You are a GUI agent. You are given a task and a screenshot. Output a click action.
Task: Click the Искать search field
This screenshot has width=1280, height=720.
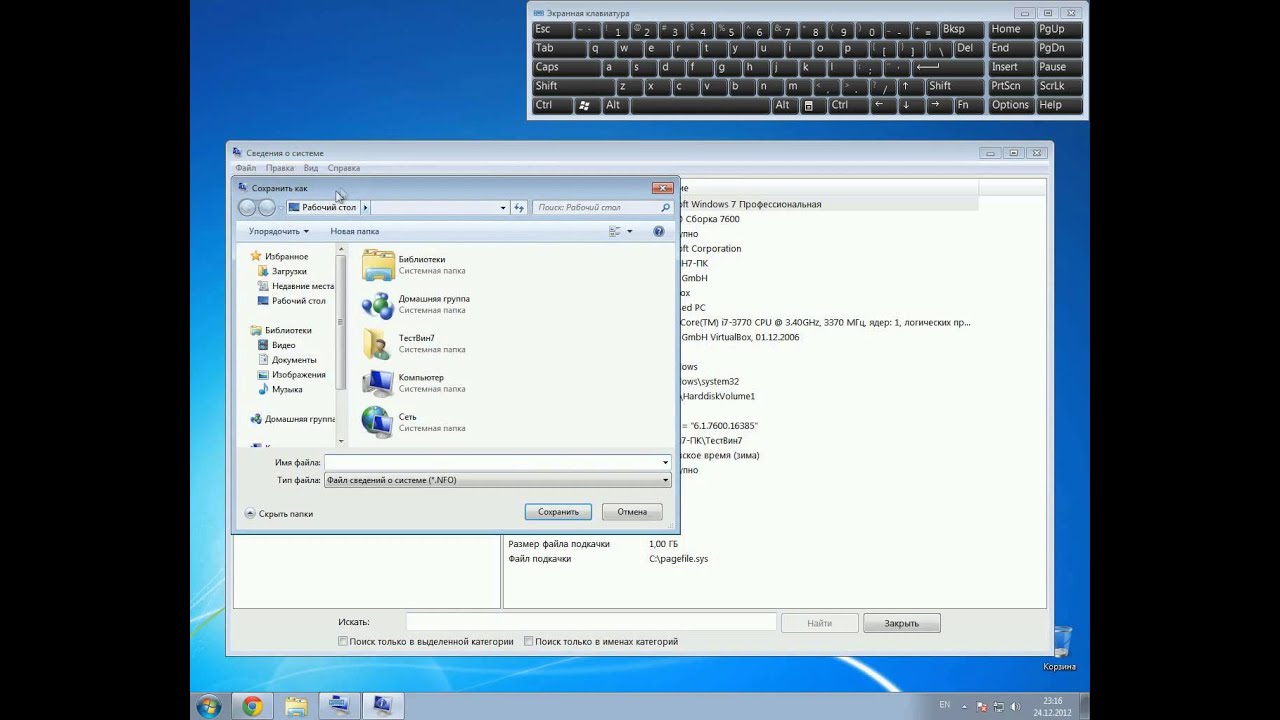coord(591,623)
